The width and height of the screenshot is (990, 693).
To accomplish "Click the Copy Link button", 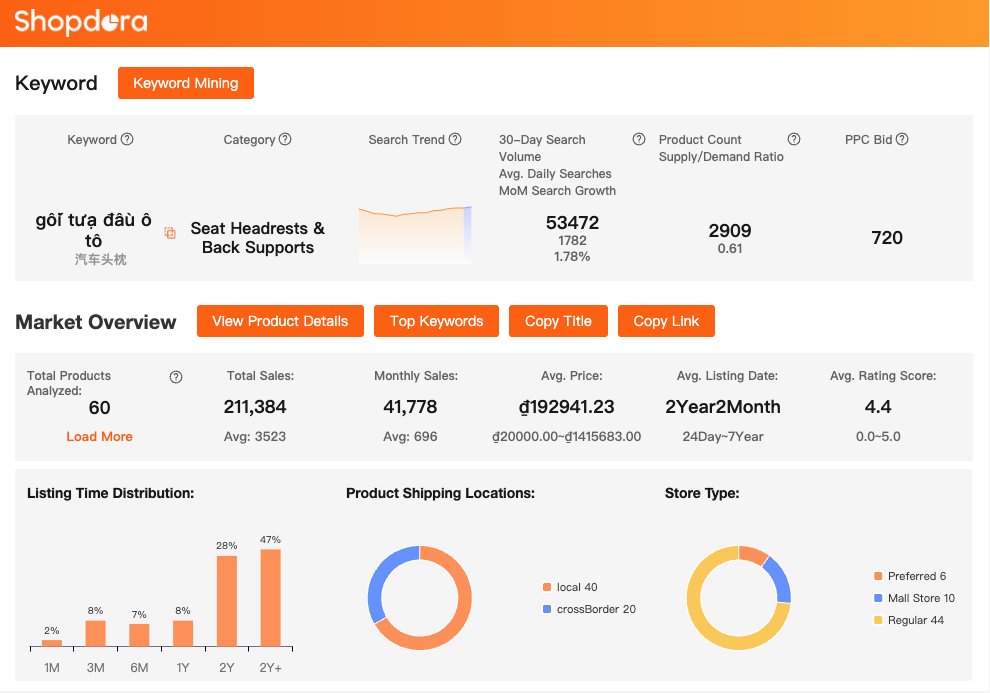I will [666, 321].
